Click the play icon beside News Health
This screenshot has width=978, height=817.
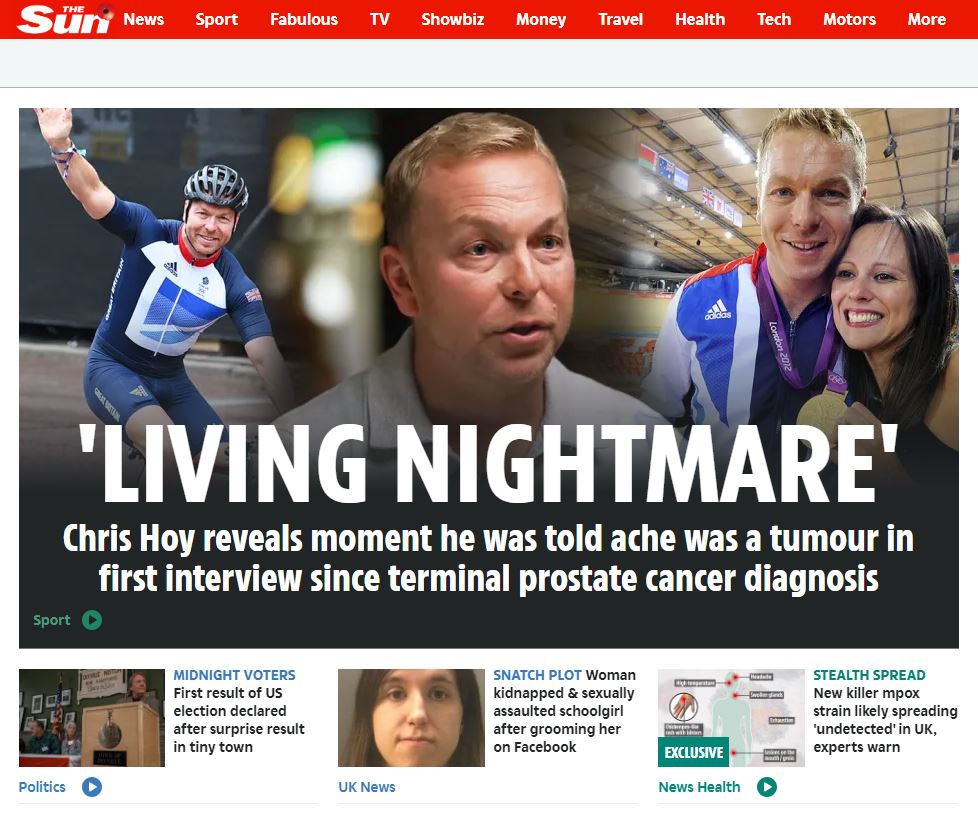pos(767,787)
